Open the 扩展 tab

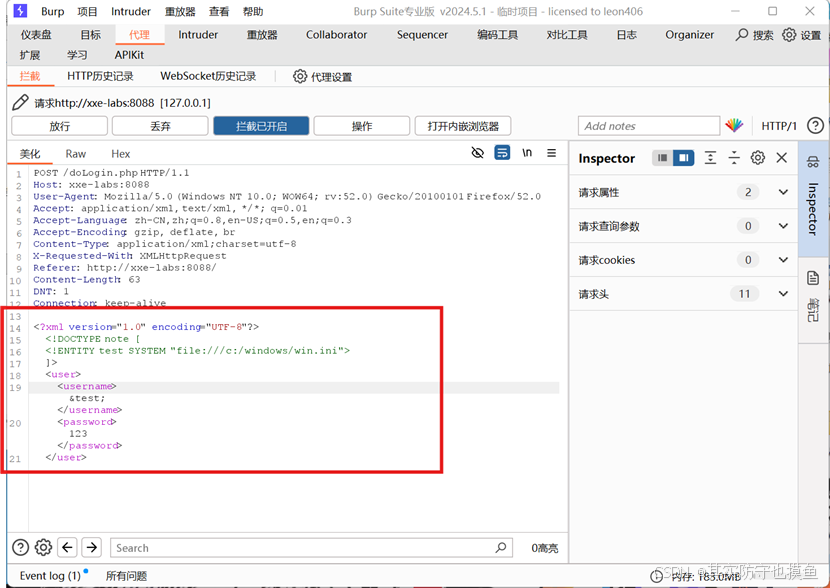click(x=30, y=55)
